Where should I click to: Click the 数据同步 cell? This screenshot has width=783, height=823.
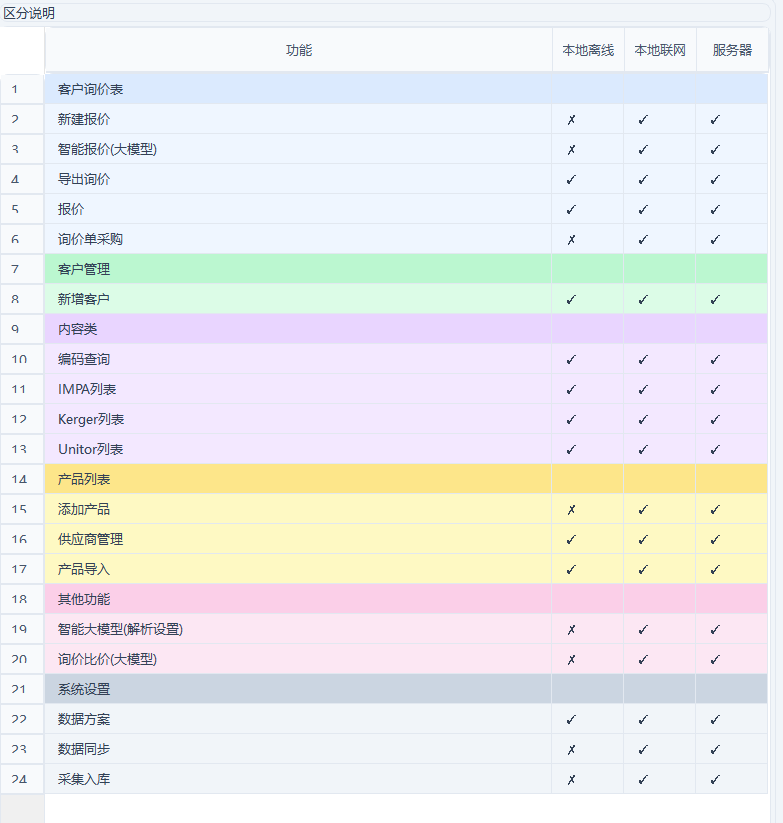(298, 749)
